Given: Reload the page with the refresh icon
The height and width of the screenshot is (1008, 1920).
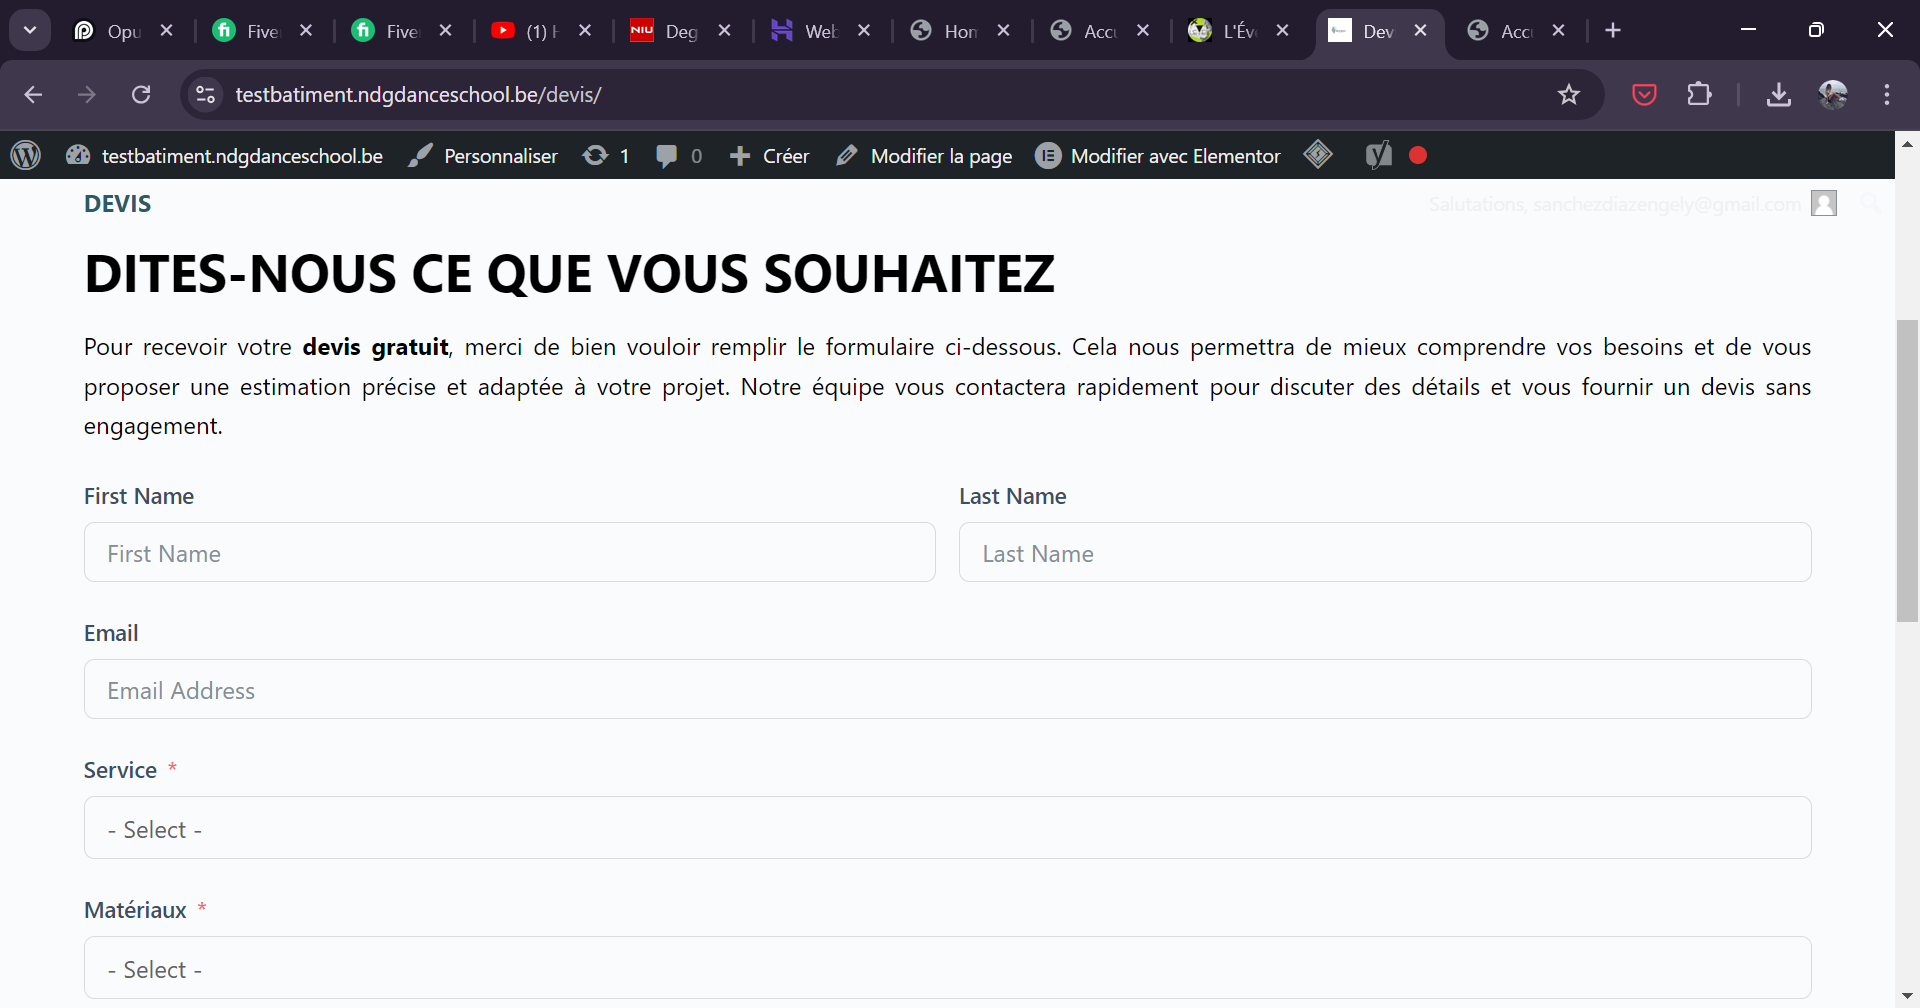Looking at the screenshot, I should tap(141, 95).
